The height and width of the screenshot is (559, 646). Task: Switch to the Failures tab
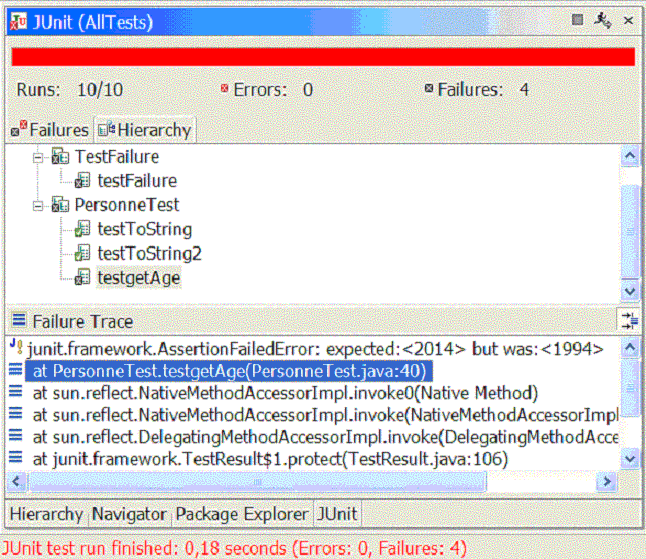click(50, 130)
